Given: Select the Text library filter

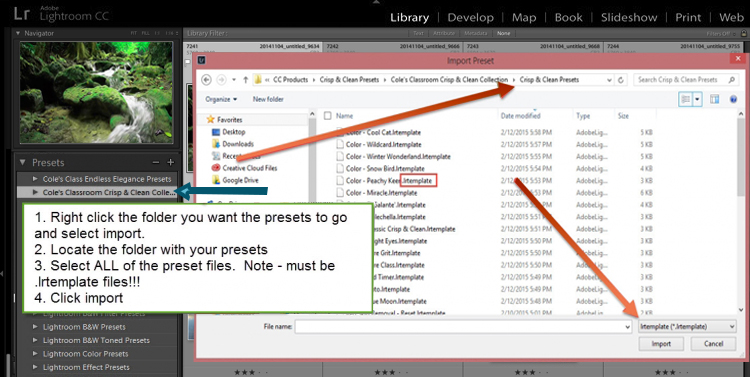Looking at the screenshot, I should tap(418, 33).
